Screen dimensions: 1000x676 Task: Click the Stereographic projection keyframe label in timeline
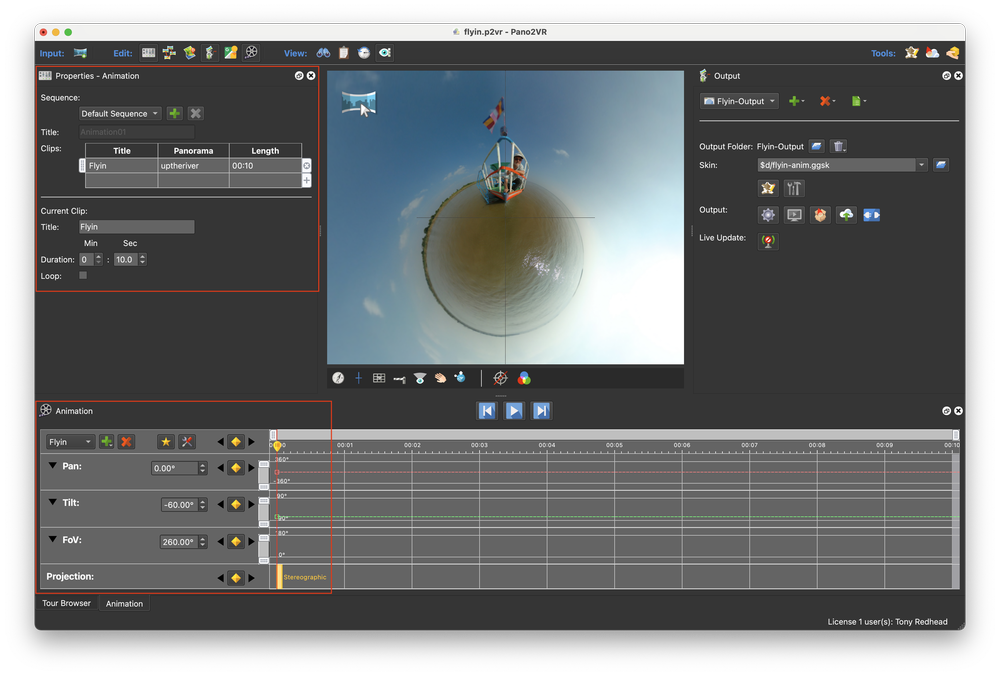tap(304, 578)
